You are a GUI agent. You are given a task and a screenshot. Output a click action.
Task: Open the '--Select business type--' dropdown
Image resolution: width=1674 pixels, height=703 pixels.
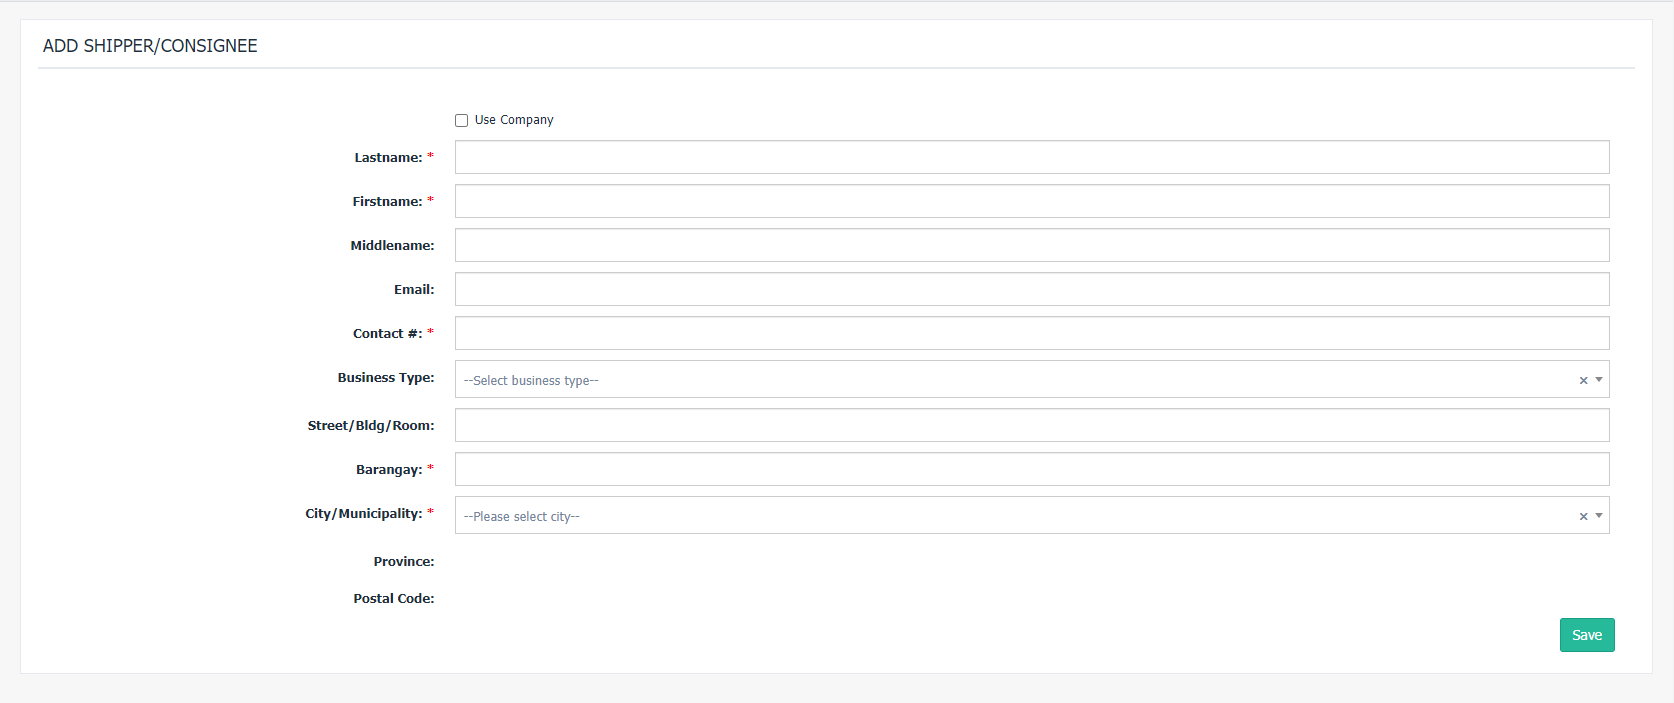coord(1010,380)
